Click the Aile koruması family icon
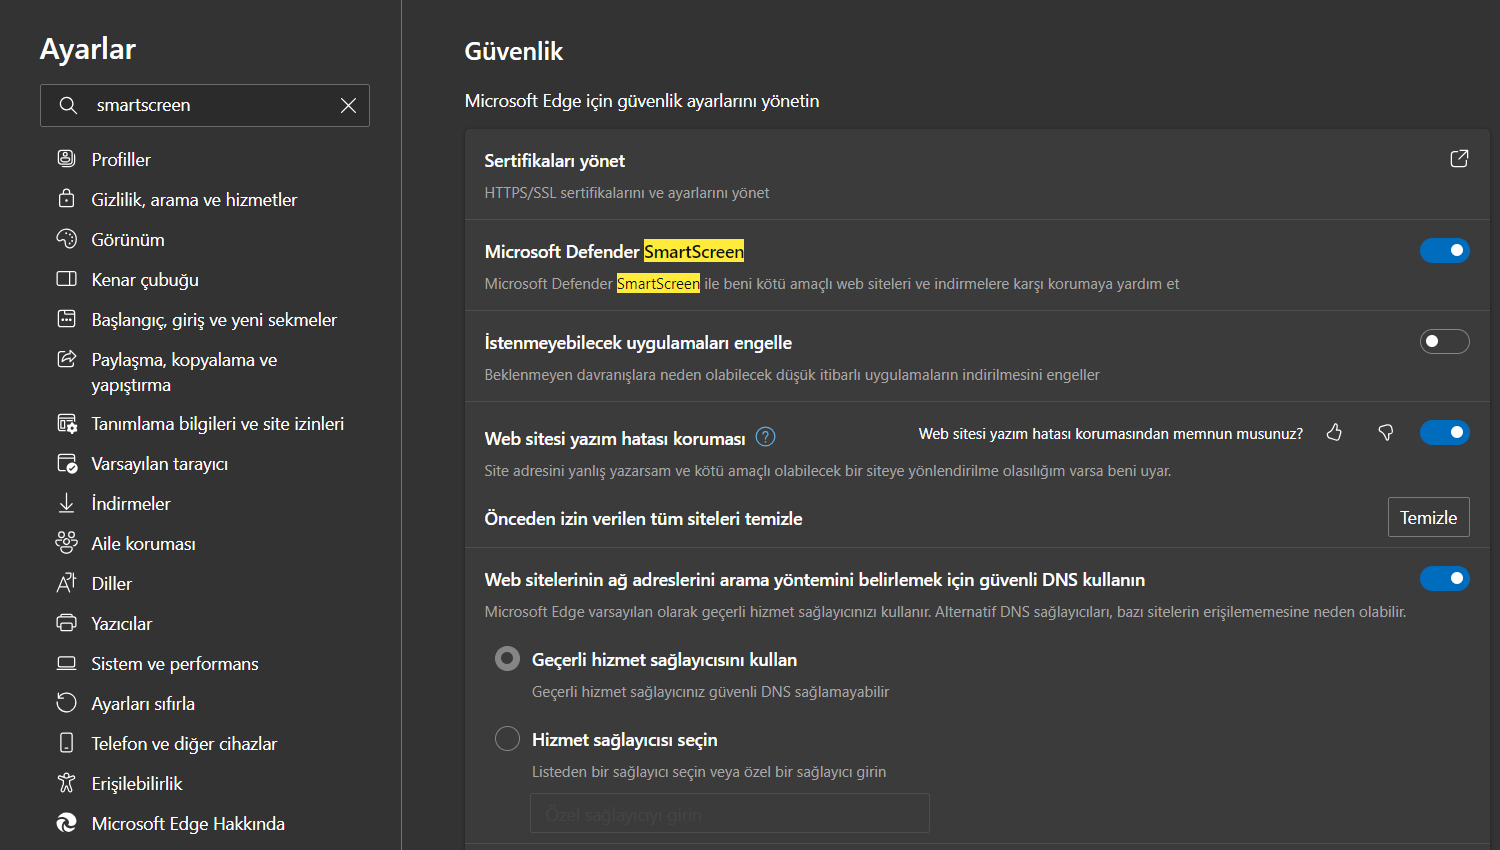 (x=67, y=543)
